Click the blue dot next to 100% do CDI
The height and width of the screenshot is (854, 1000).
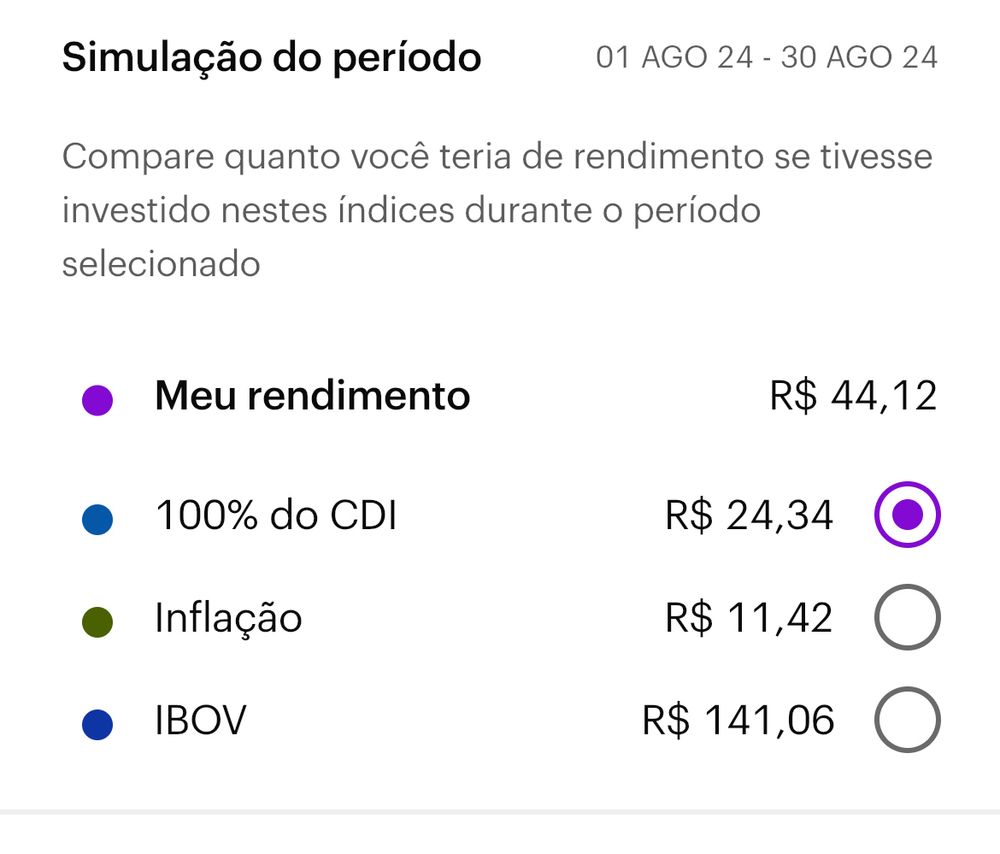pos(97,519)
